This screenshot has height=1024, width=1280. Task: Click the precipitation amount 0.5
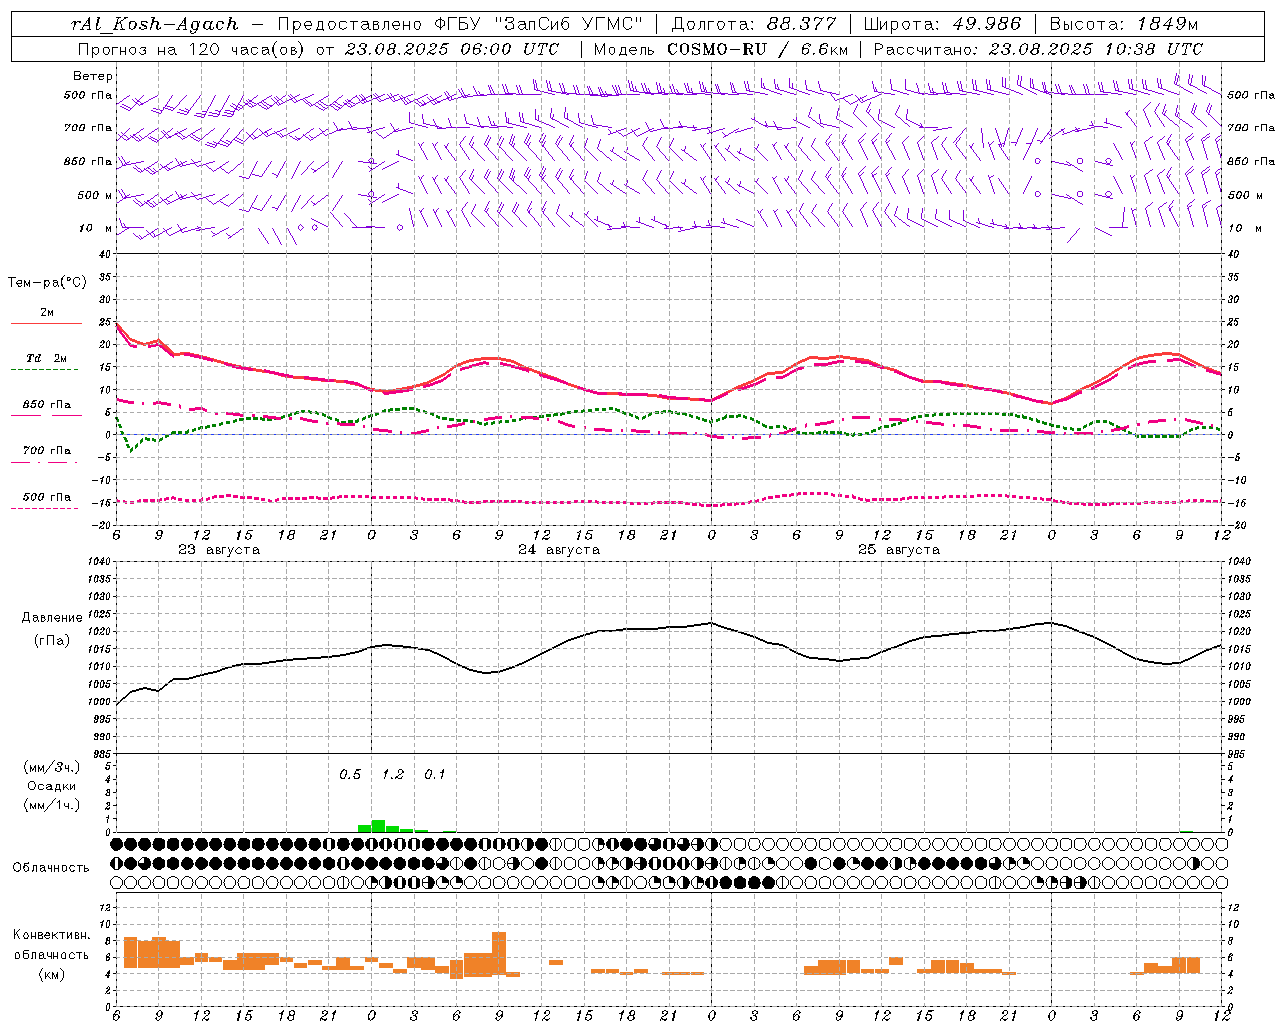[x=350, y=775]
